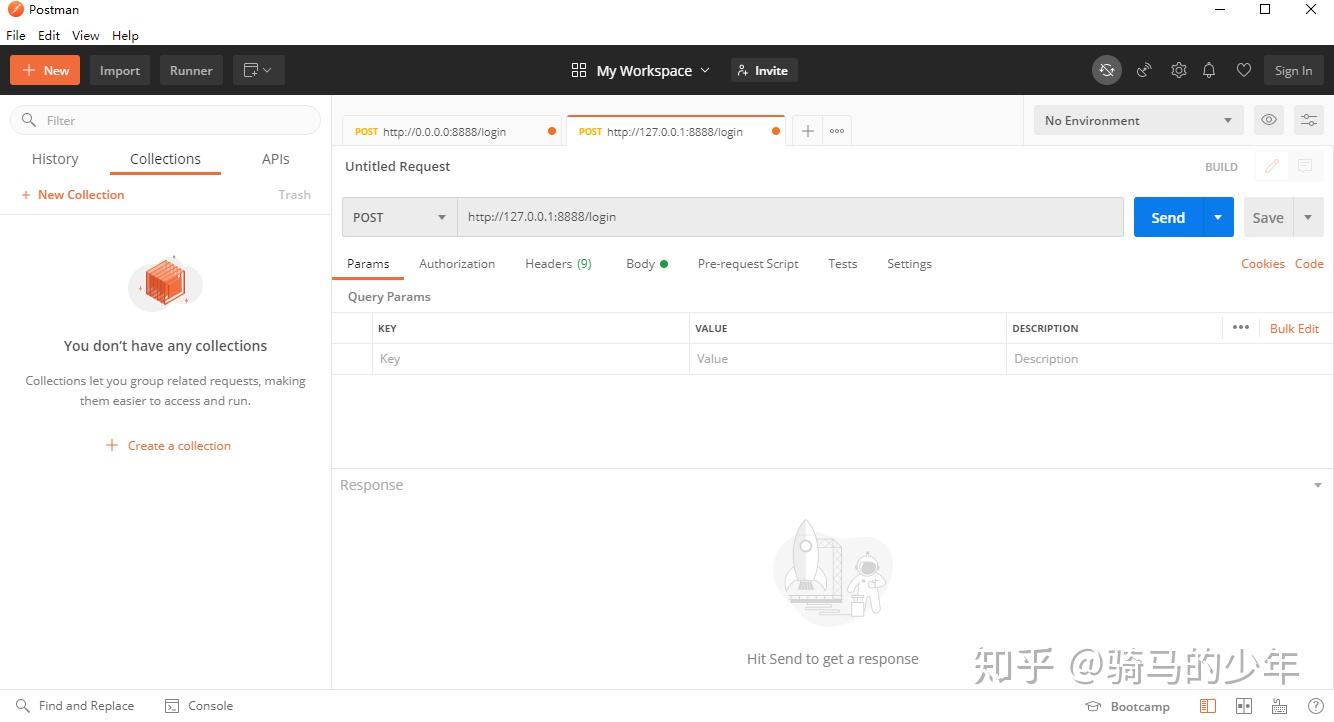Open settings via the gear icon
This screenshot has height=722, width=1334.
1179,70
